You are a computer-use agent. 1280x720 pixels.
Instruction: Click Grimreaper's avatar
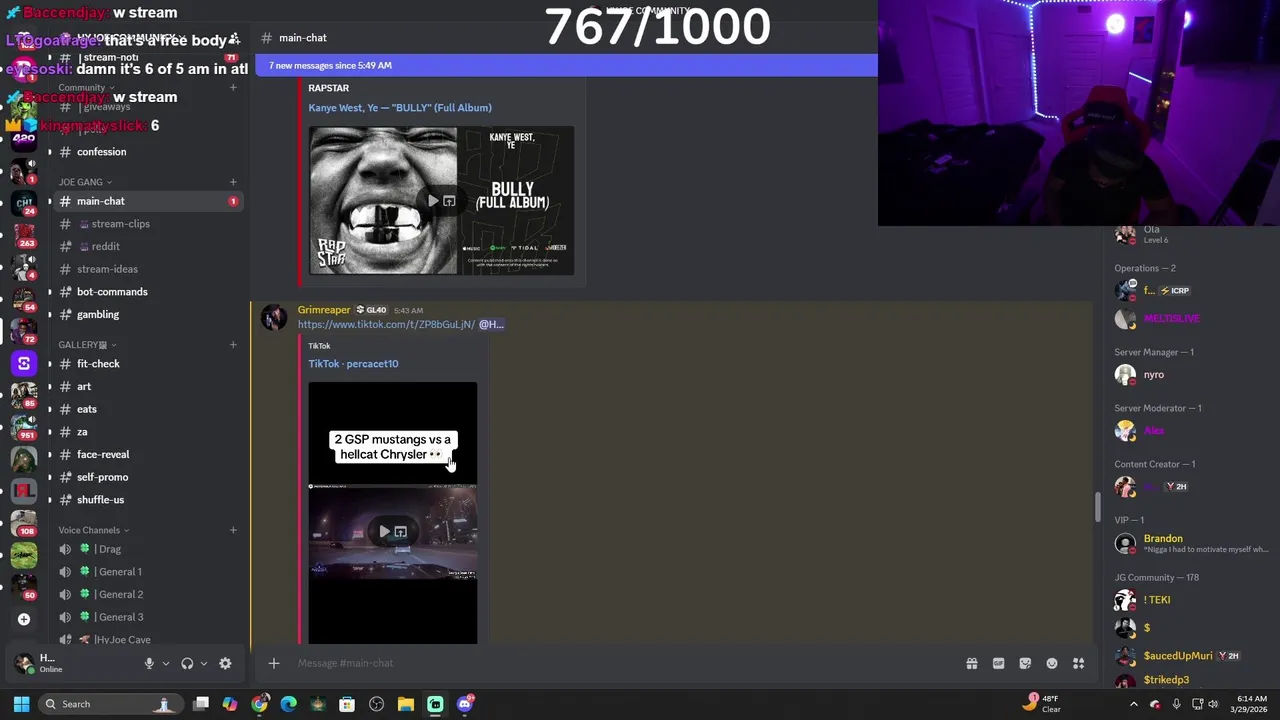(x=273, y=317)
